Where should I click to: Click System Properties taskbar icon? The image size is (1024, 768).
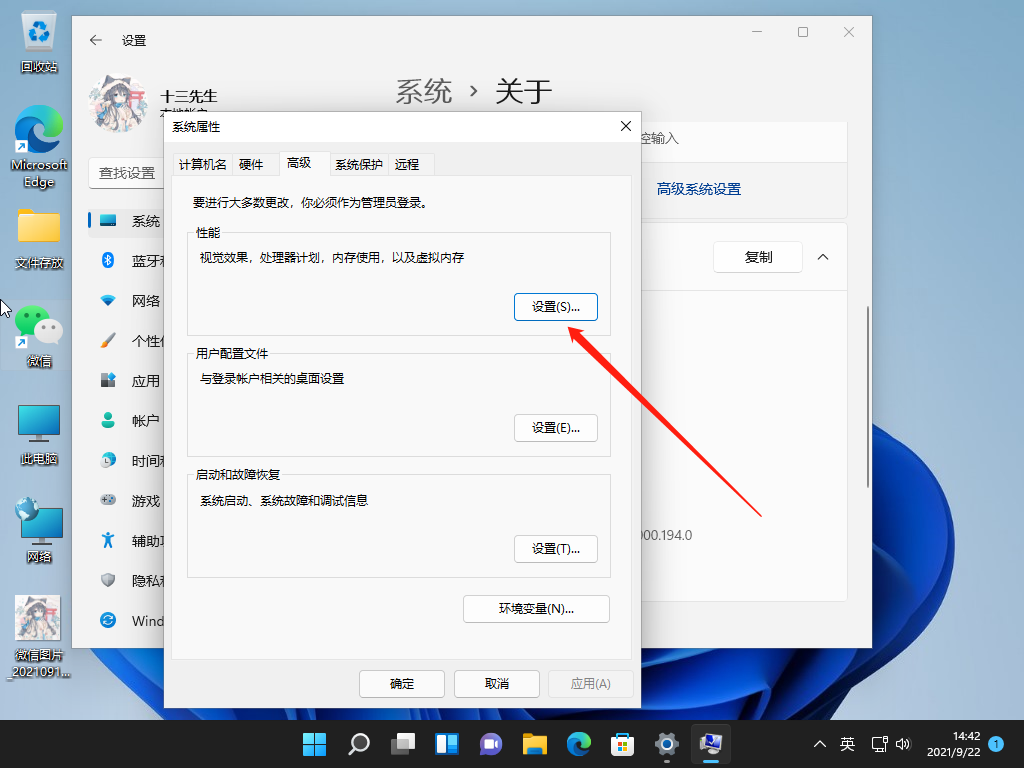click(x=711, y=744)
